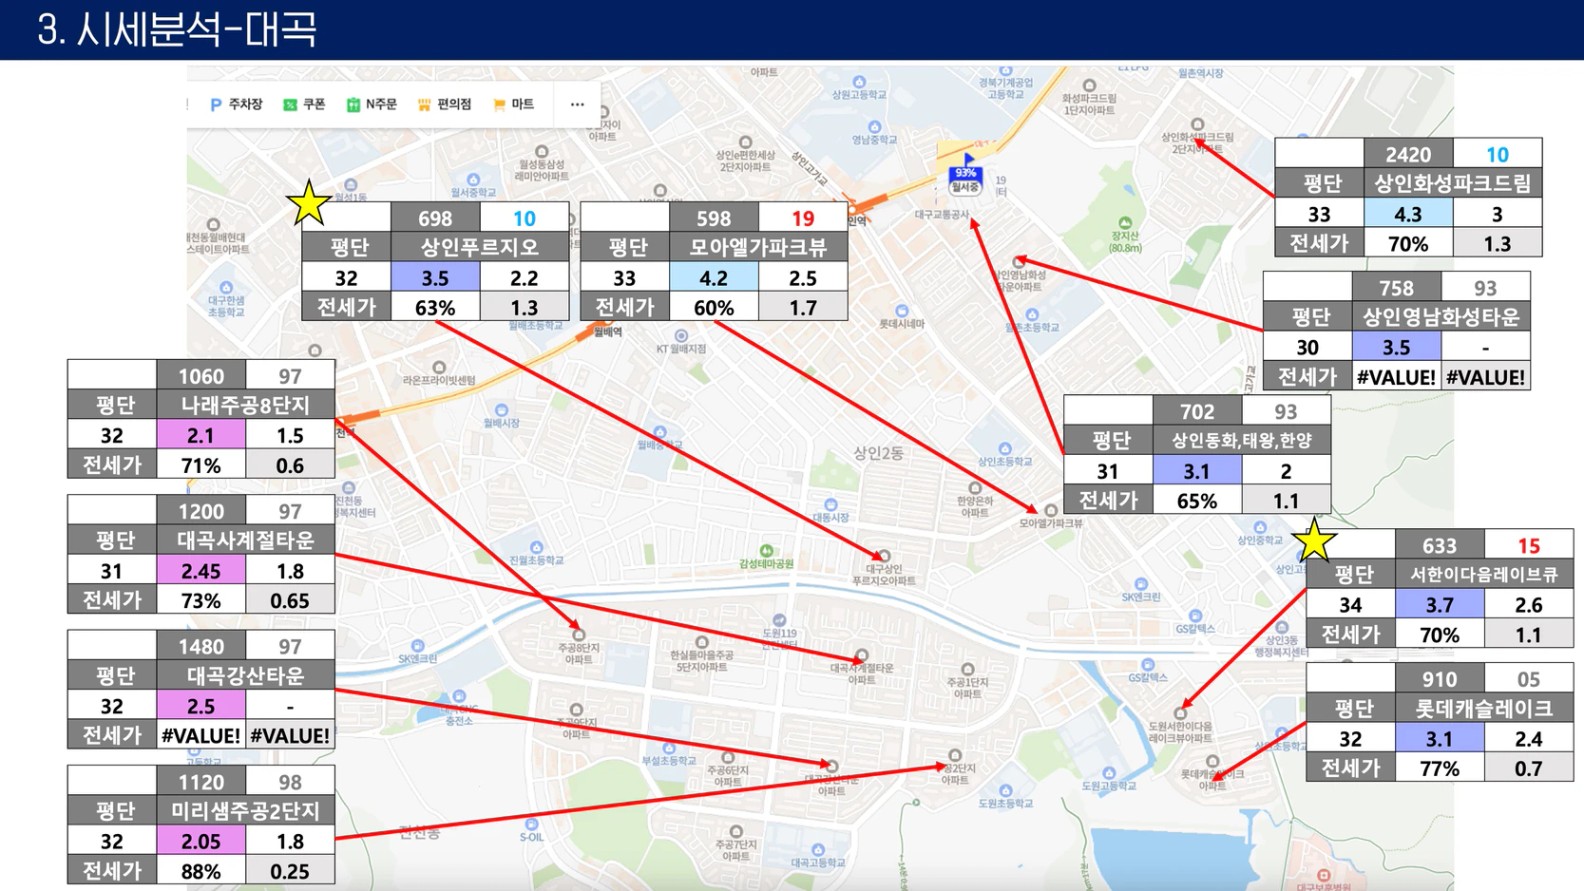1584x891 pixels.
Task: Select the 대곡강산타운 table header cell
Action: click(245, 675)
